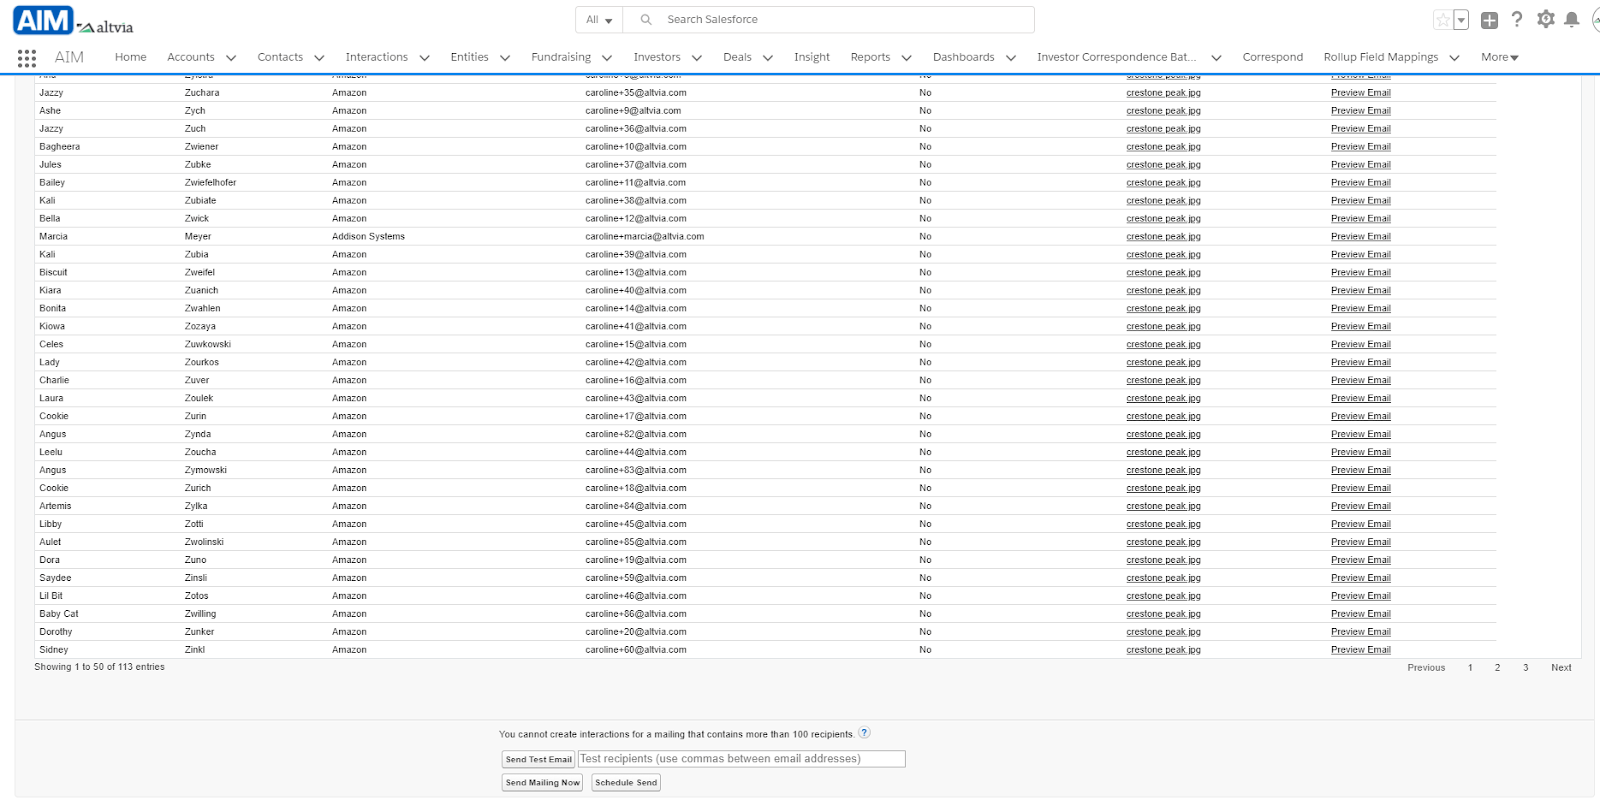1600x800 pixels.
Task: Preview Email for Jazzy Zuchara
Action: (1361, 92)
